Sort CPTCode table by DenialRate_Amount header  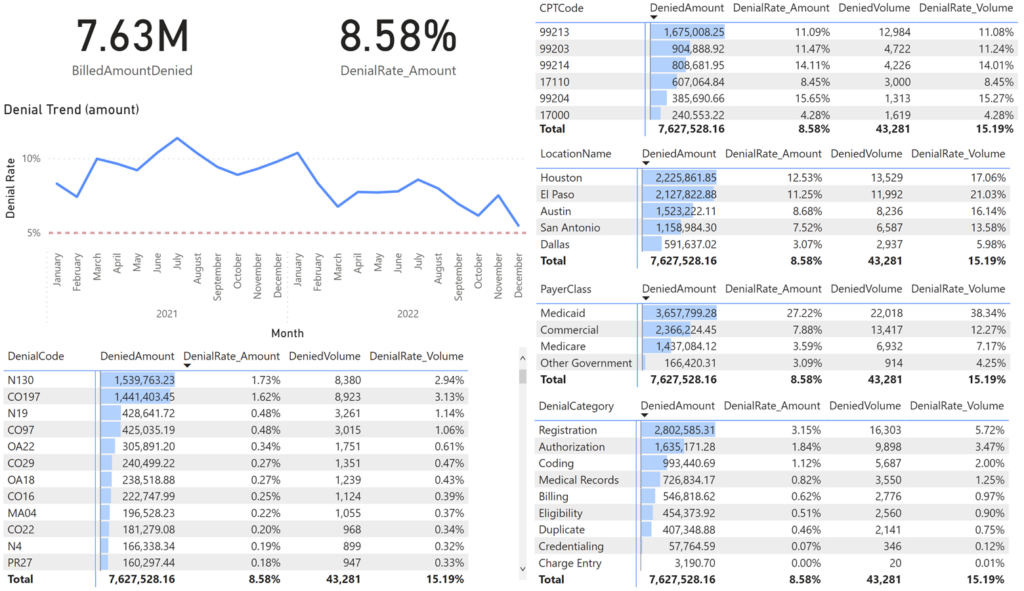tap(781, 8)
